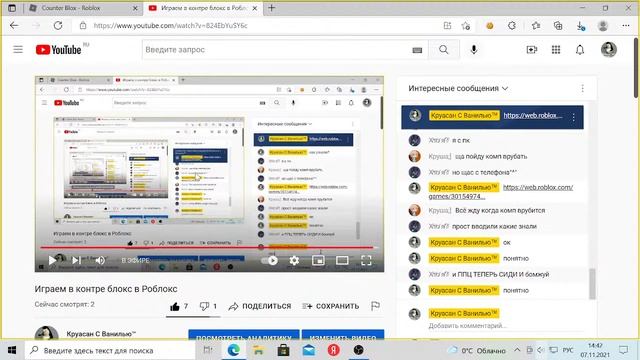
Task: Go back in browser
Action: pos(14,26)
